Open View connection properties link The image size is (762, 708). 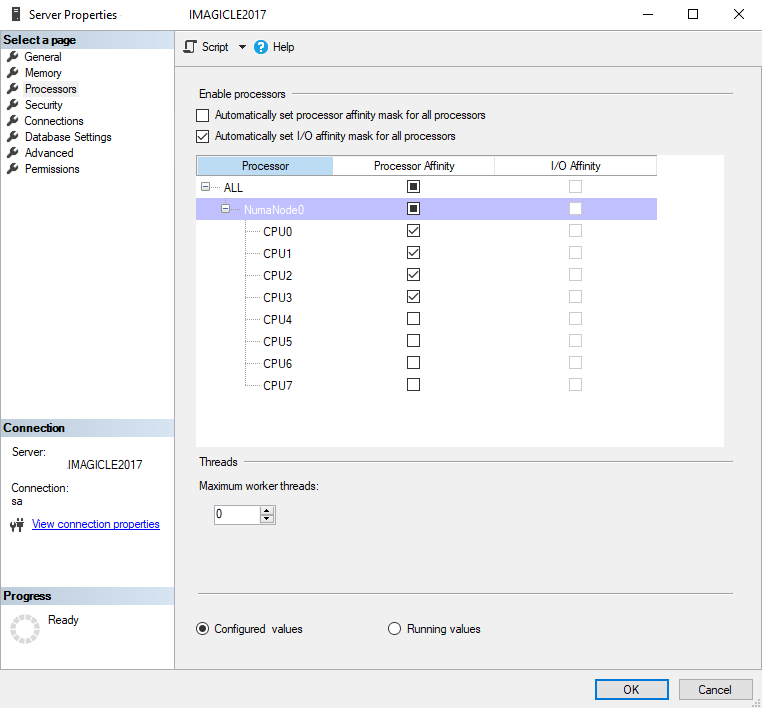pyautogui.click(x=95, y=524)
